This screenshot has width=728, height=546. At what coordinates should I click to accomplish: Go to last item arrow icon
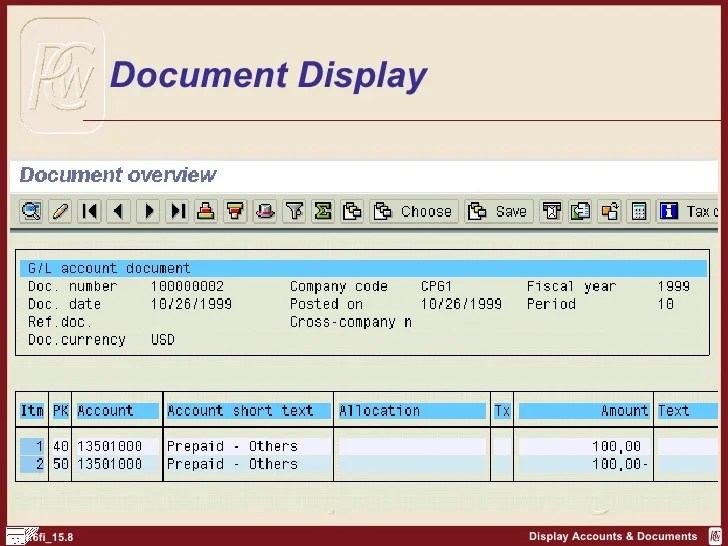click(x=177, y=211)
